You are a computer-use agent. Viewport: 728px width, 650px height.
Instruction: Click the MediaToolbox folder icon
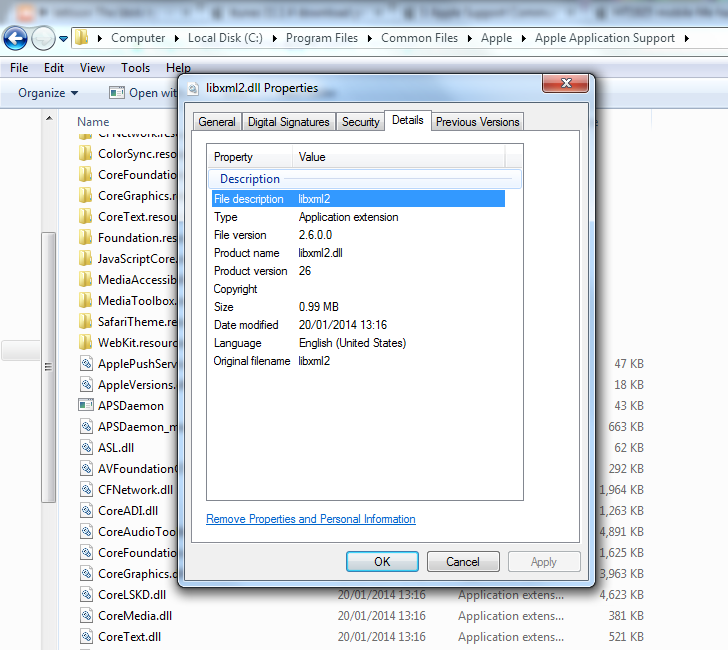[85, 301]
